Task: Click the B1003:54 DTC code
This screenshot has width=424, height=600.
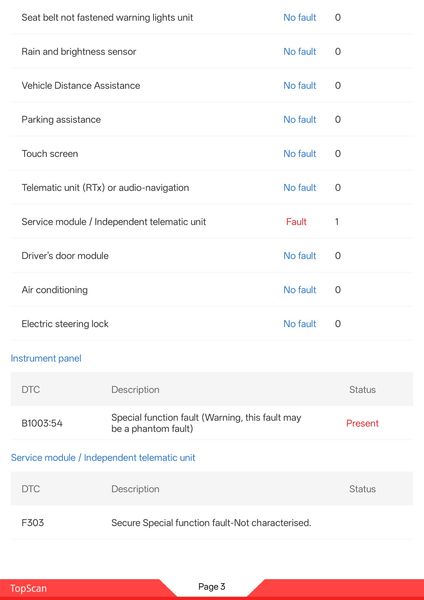Action: coord(42,423)
